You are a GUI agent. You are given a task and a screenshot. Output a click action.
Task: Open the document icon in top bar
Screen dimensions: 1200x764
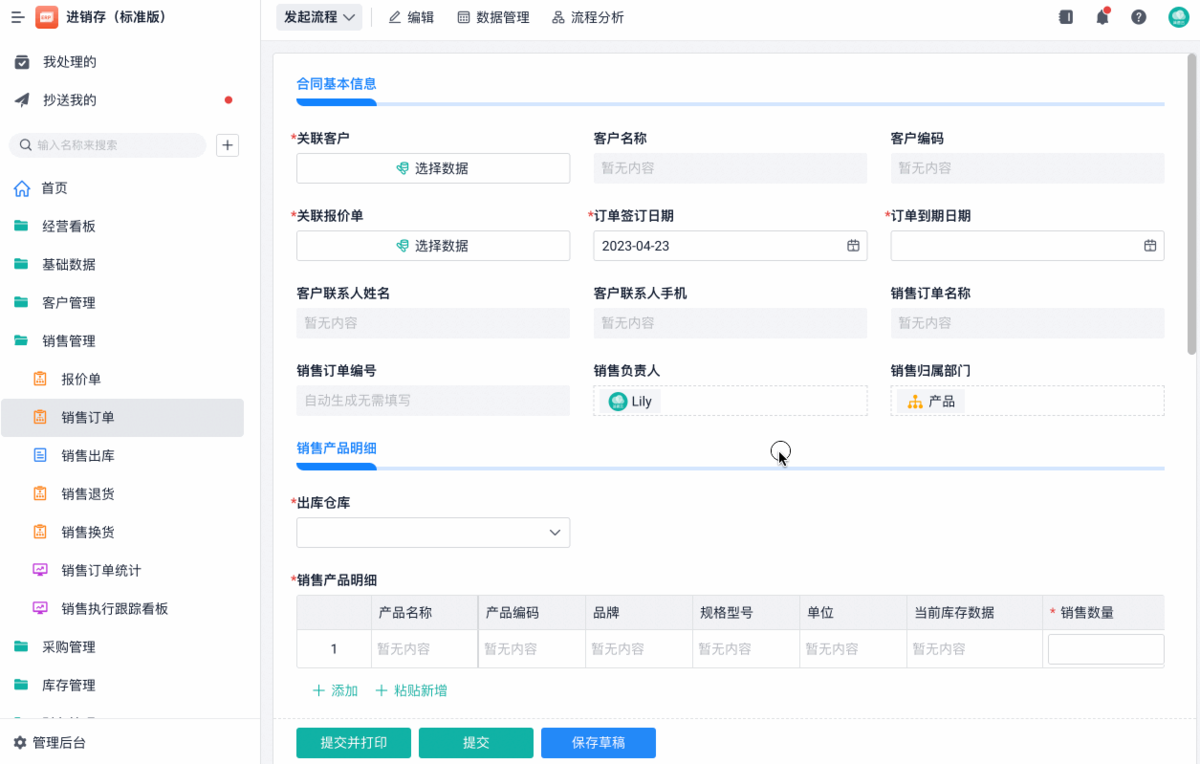(1066, 17)
